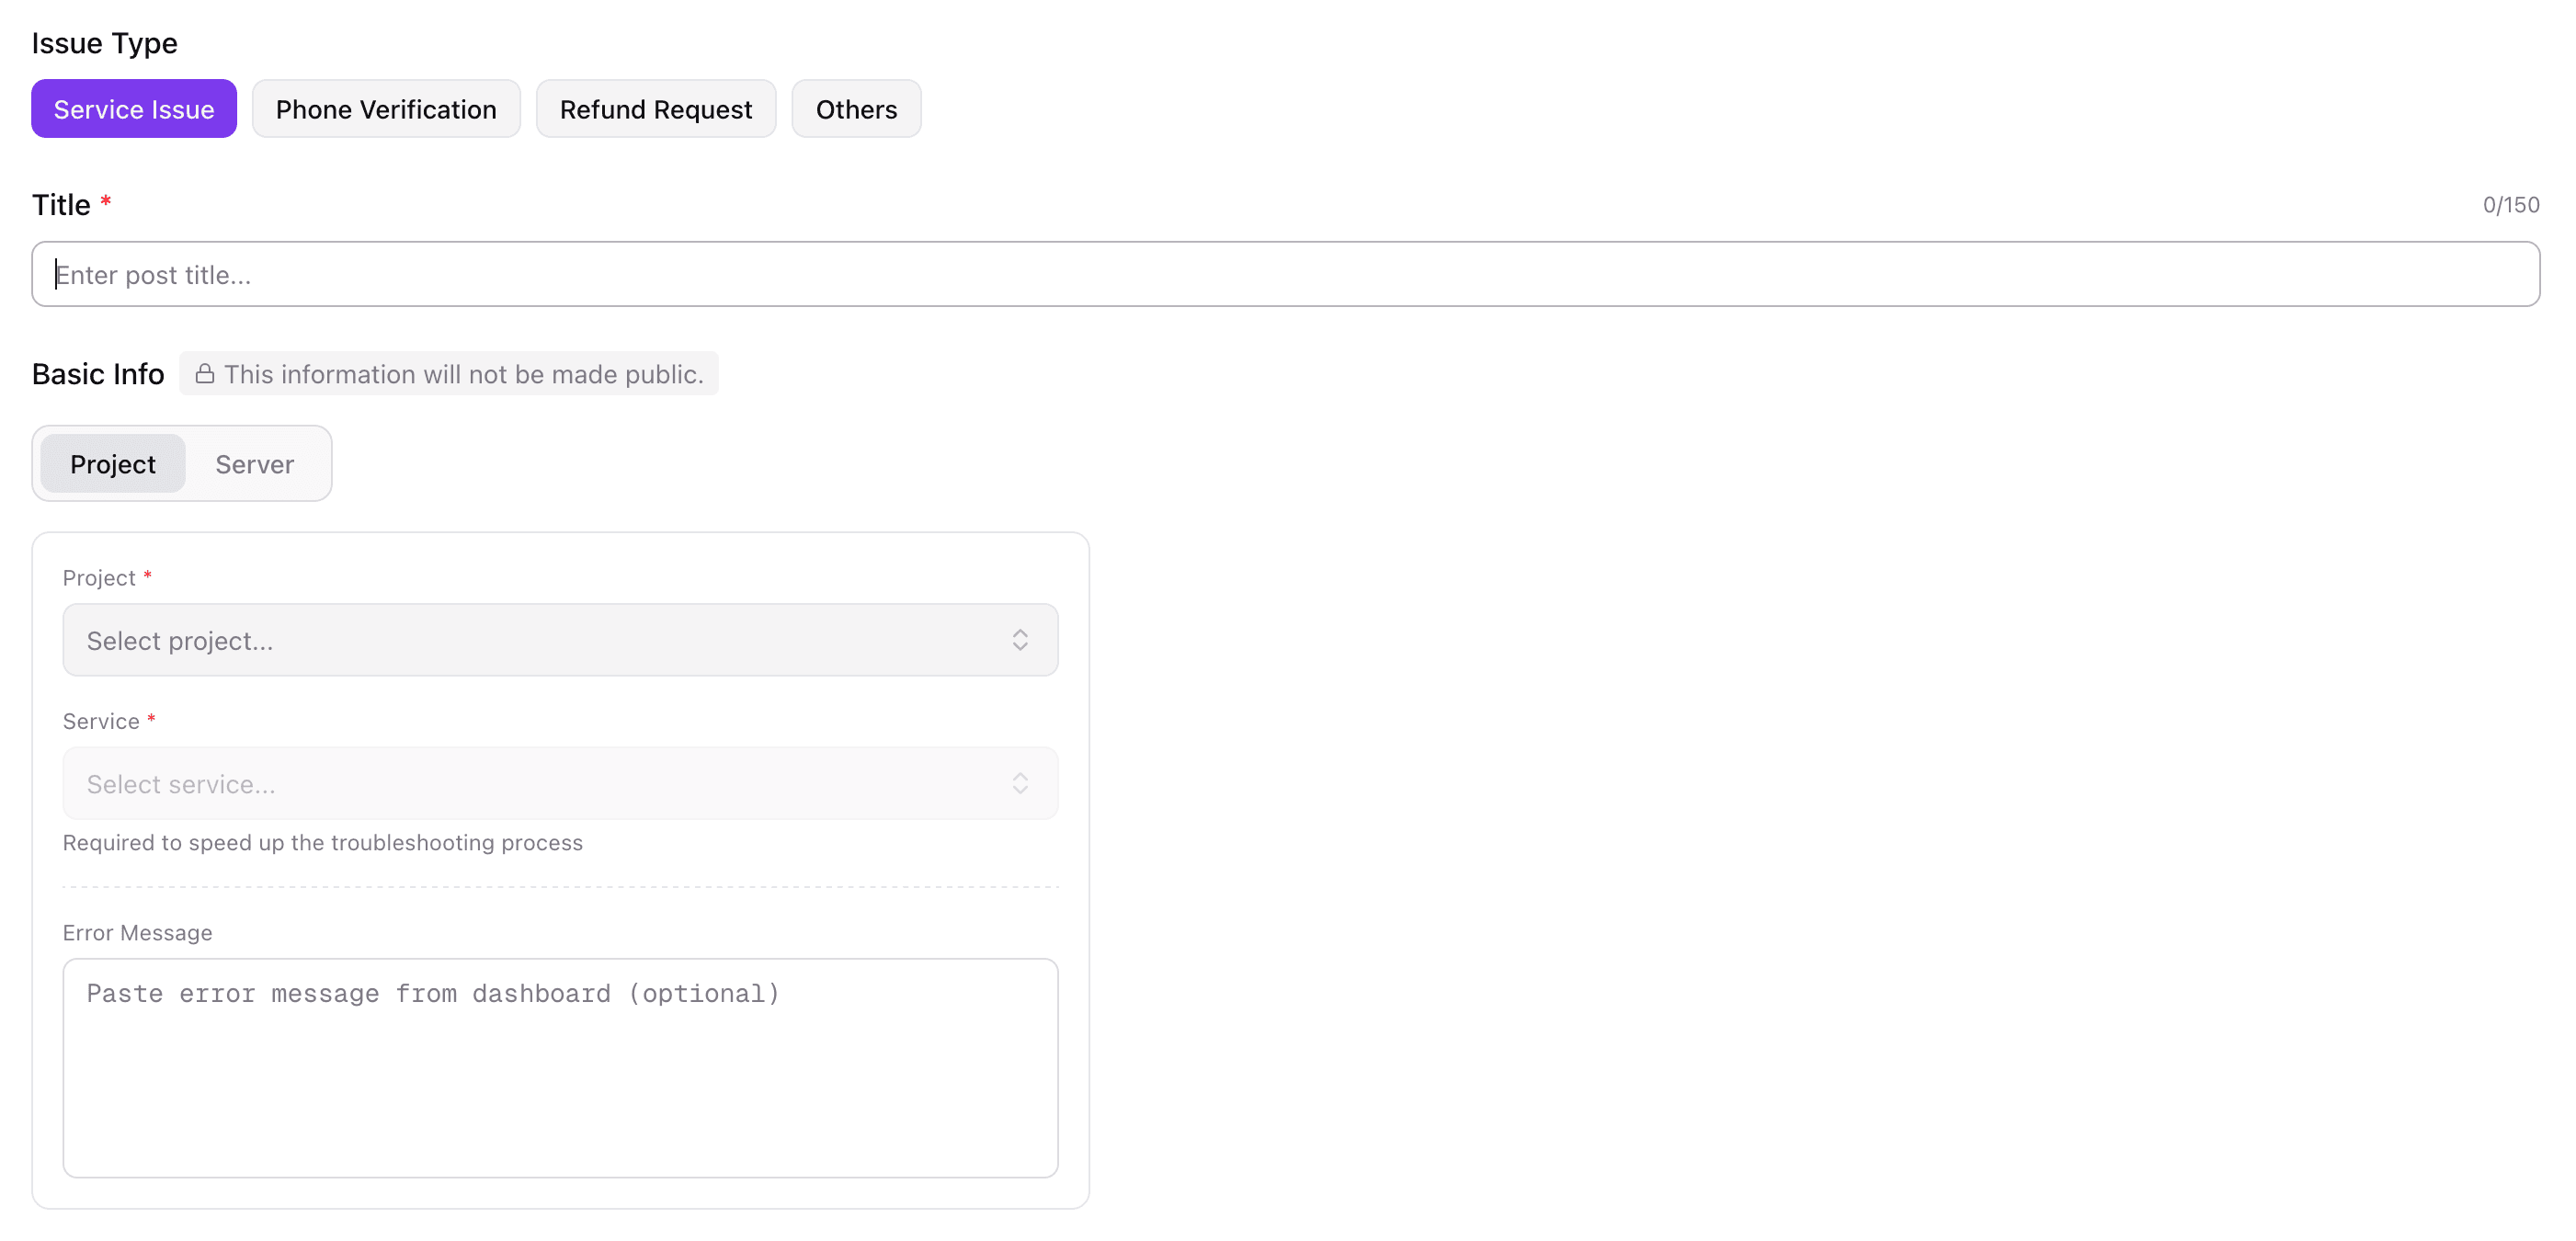Click the lock icon beside privacy notice
This screenshot has width=2576, height=1241.
click(204, 374)
